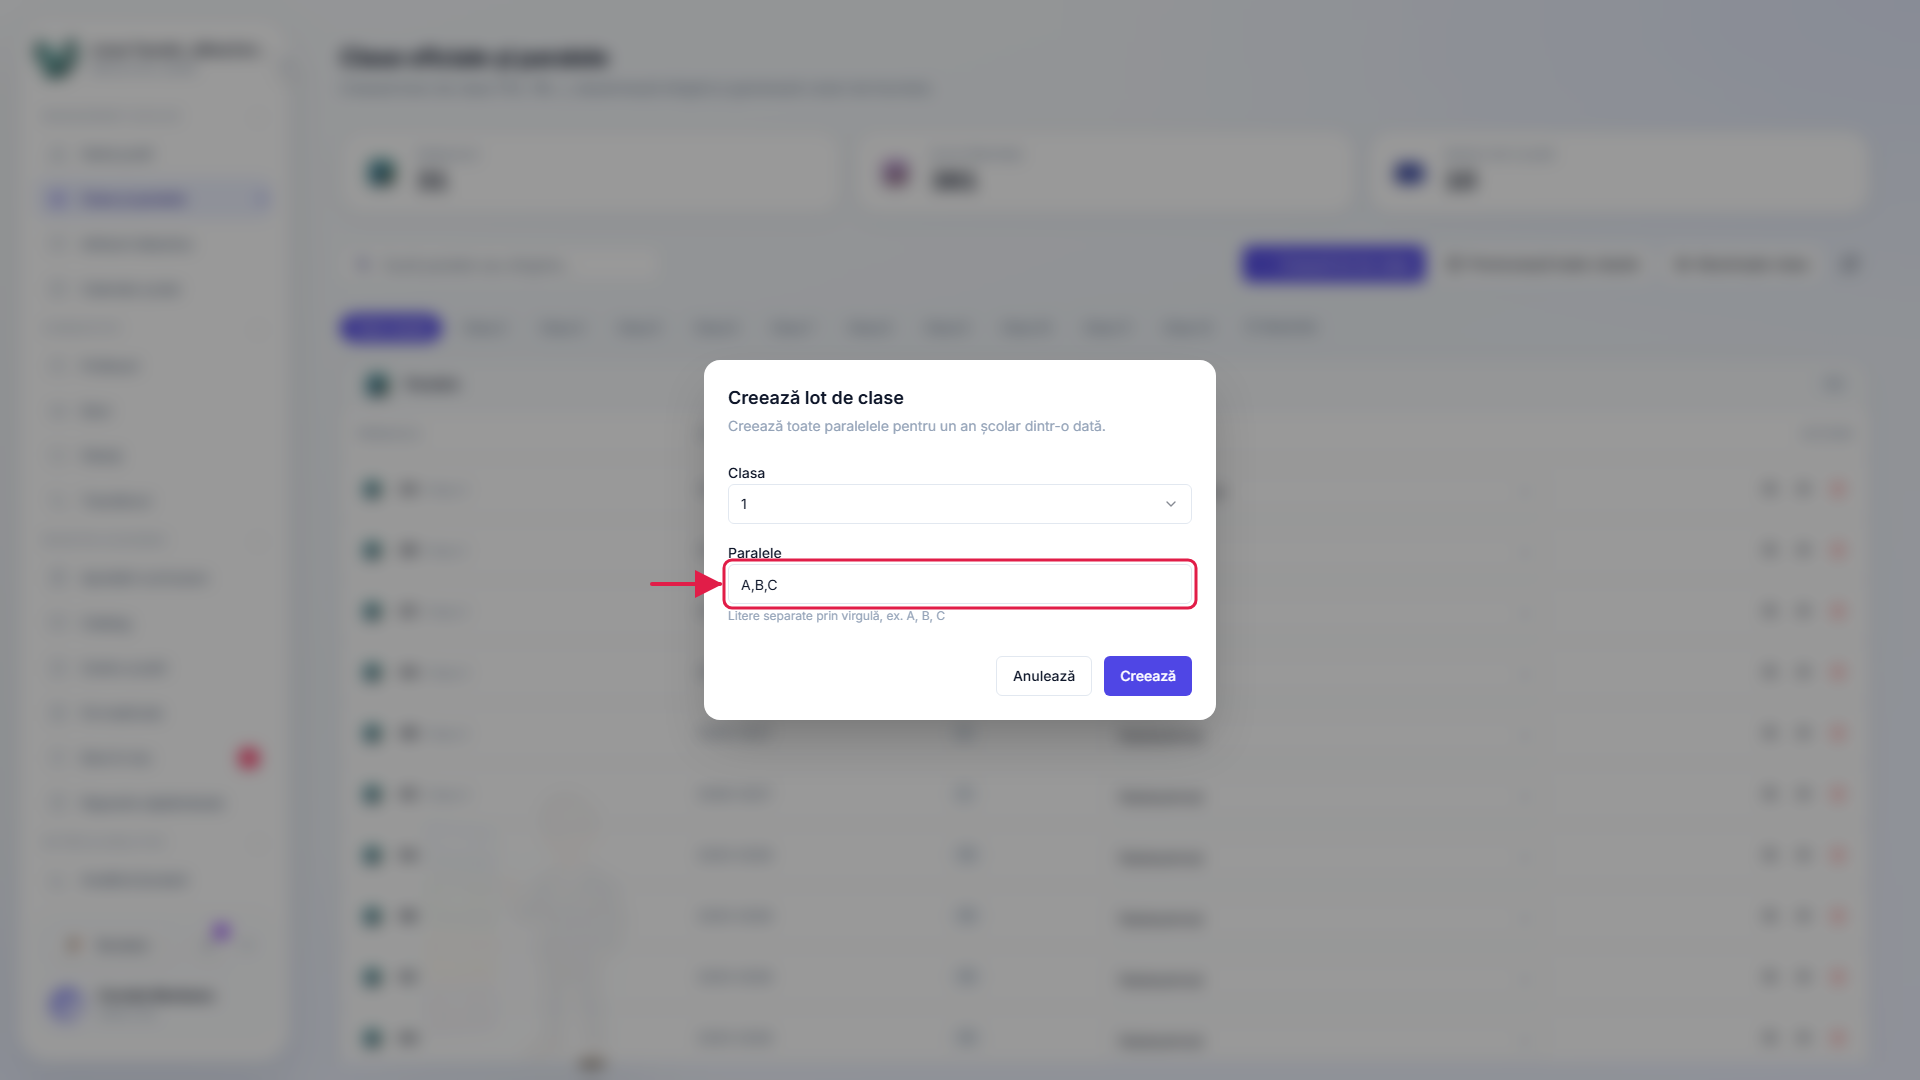1920x1080 pixels.
Task: Focus the Paralele input containing A,B,C
Action: tap(959, 584)
